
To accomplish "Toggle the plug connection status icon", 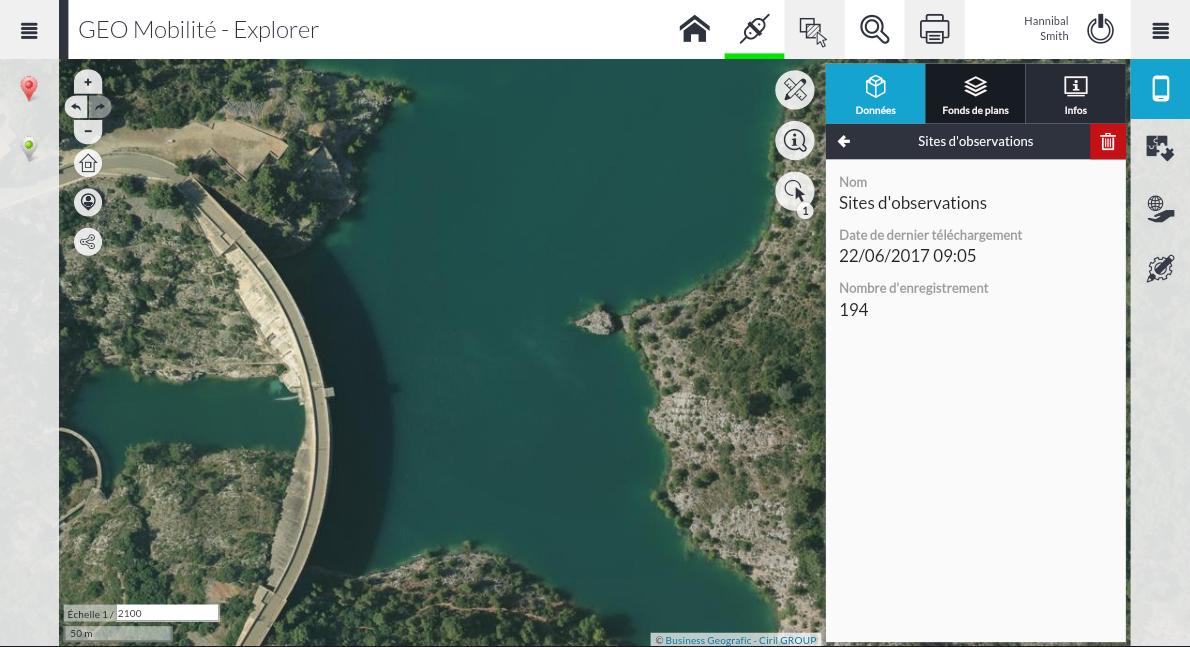I will coord(754,29).
